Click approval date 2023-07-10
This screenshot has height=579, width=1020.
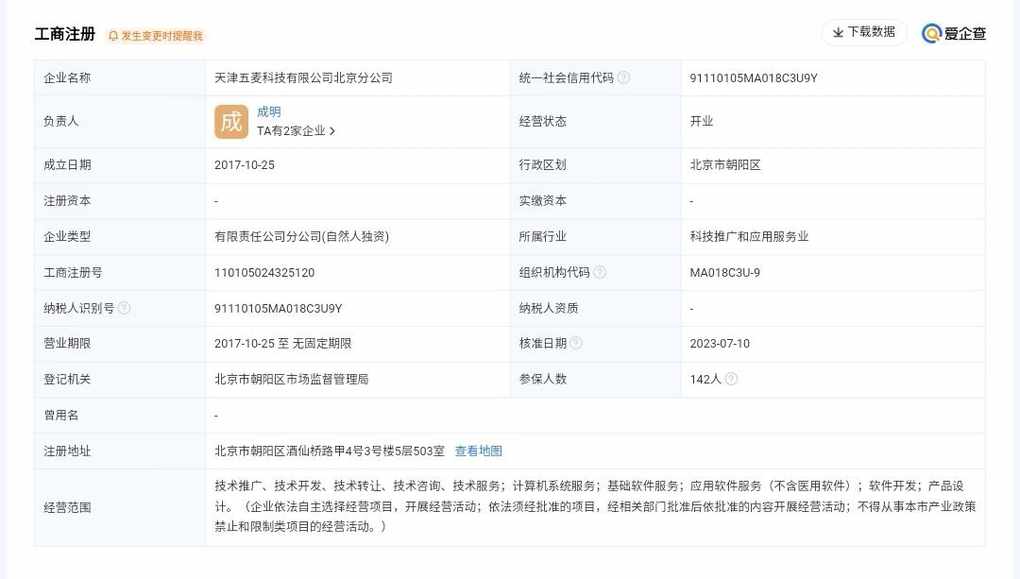pos(719,343)
